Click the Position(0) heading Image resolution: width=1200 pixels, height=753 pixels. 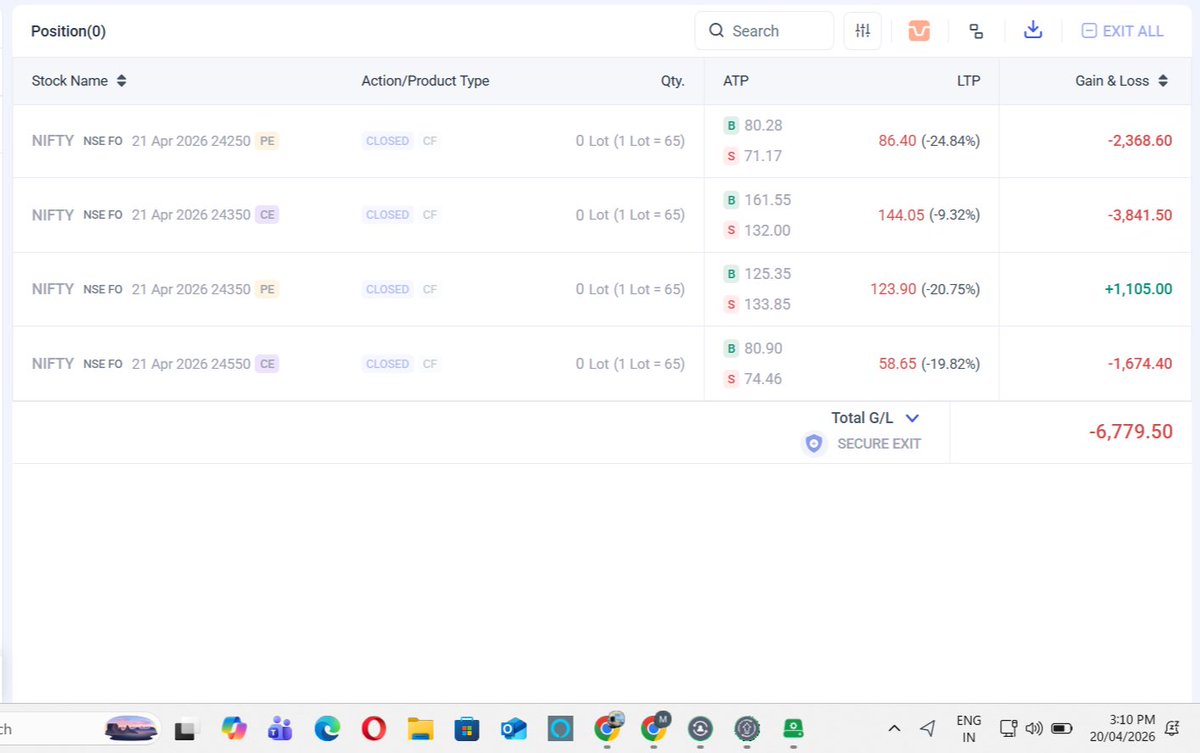[x=68, y=31]
